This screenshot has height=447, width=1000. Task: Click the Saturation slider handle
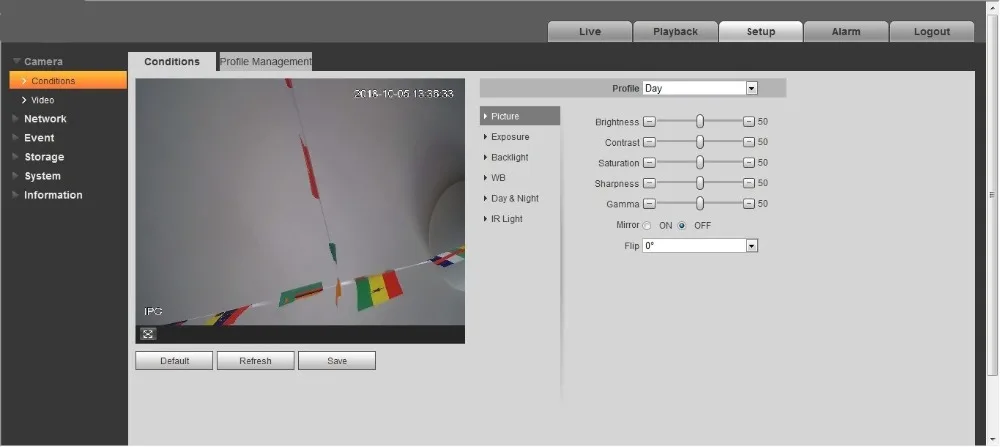(700, 162)
